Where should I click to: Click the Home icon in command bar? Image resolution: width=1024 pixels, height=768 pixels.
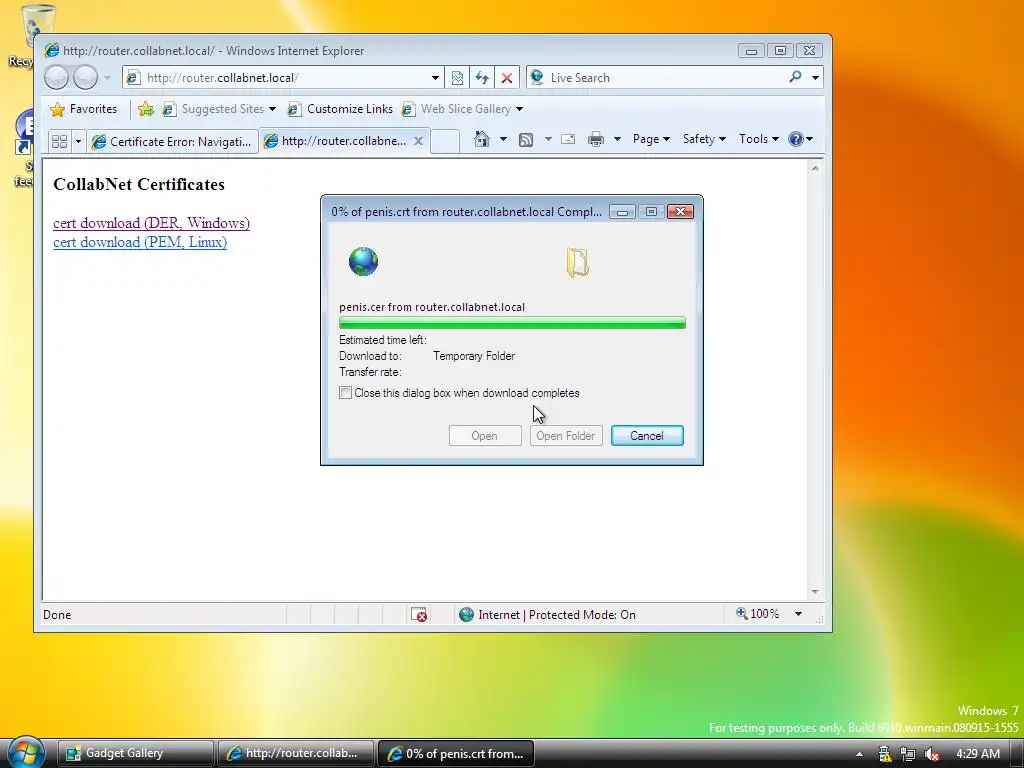pos(482,139)
